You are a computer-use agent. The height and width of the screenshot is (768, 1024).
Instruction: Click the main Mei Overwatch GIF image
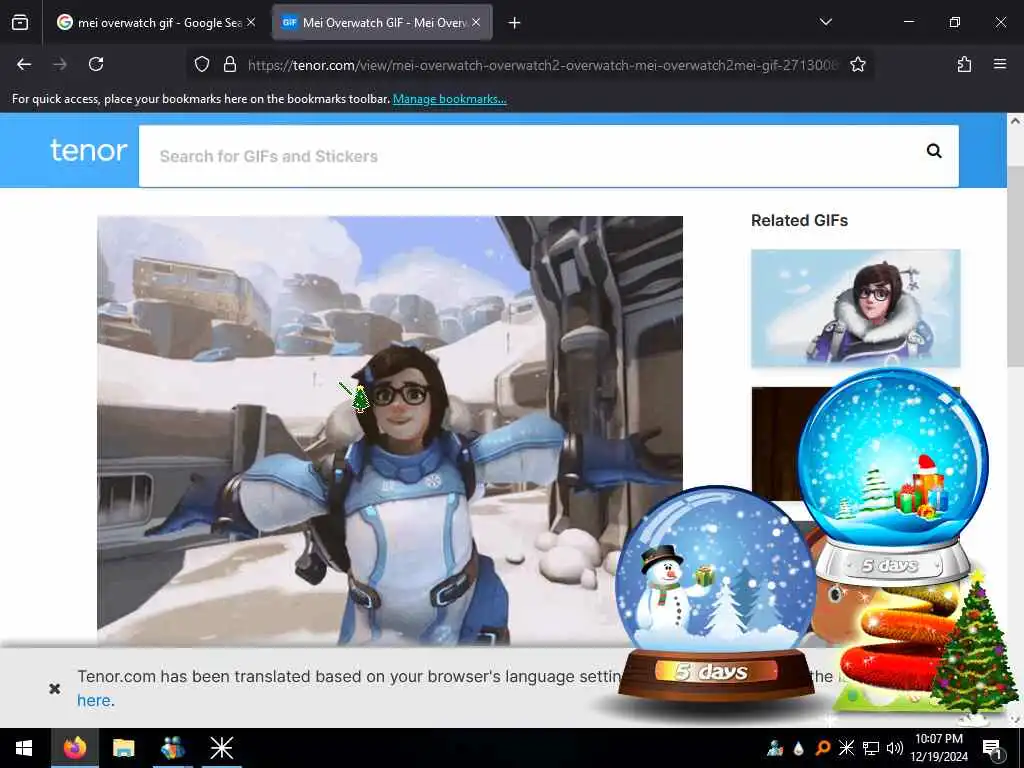click(390, 431)
